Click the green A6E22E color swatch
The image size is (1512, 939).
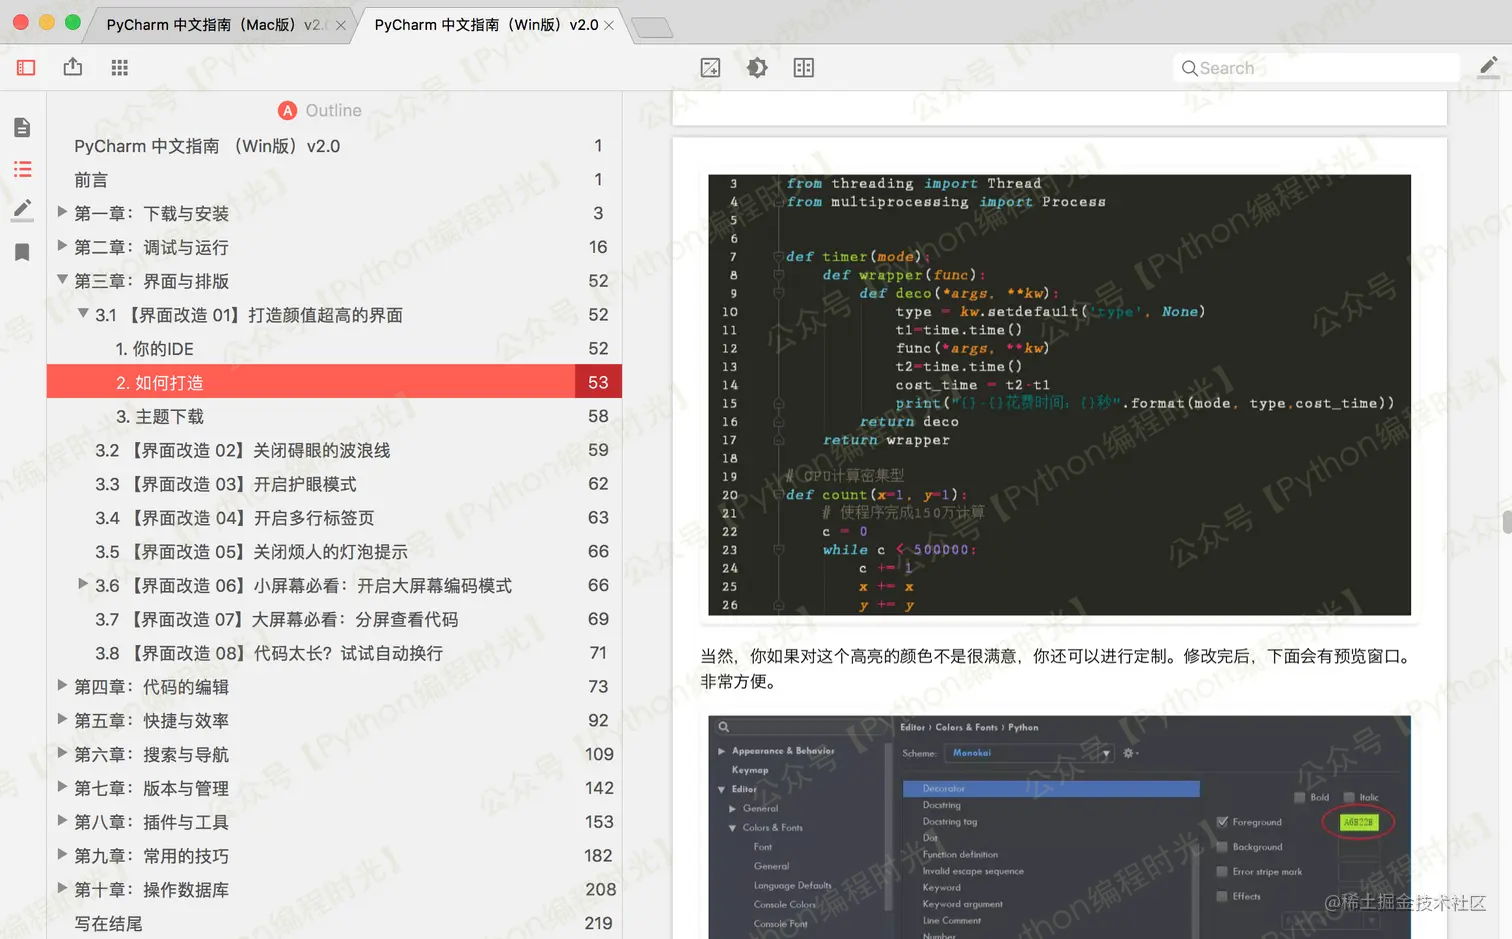click(x=1358, y=822)
